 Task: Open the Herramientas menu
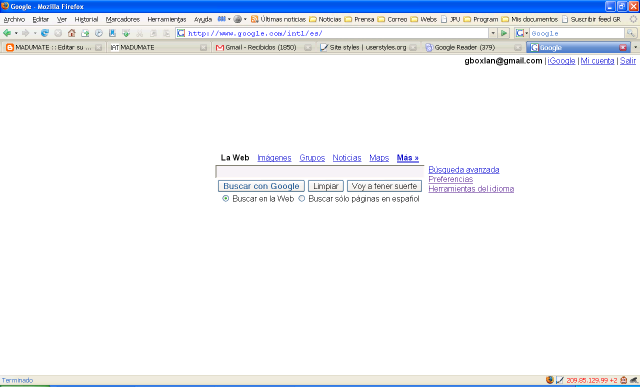[x=167, y=19]
